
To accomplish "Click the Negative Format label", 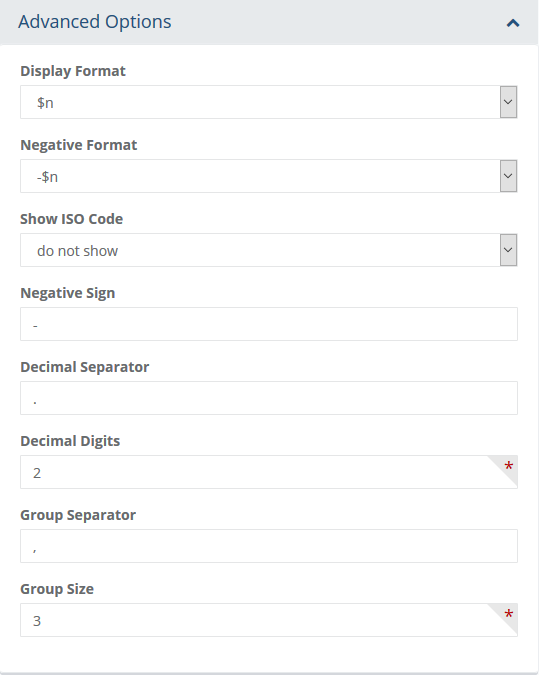I will [79, 145].
